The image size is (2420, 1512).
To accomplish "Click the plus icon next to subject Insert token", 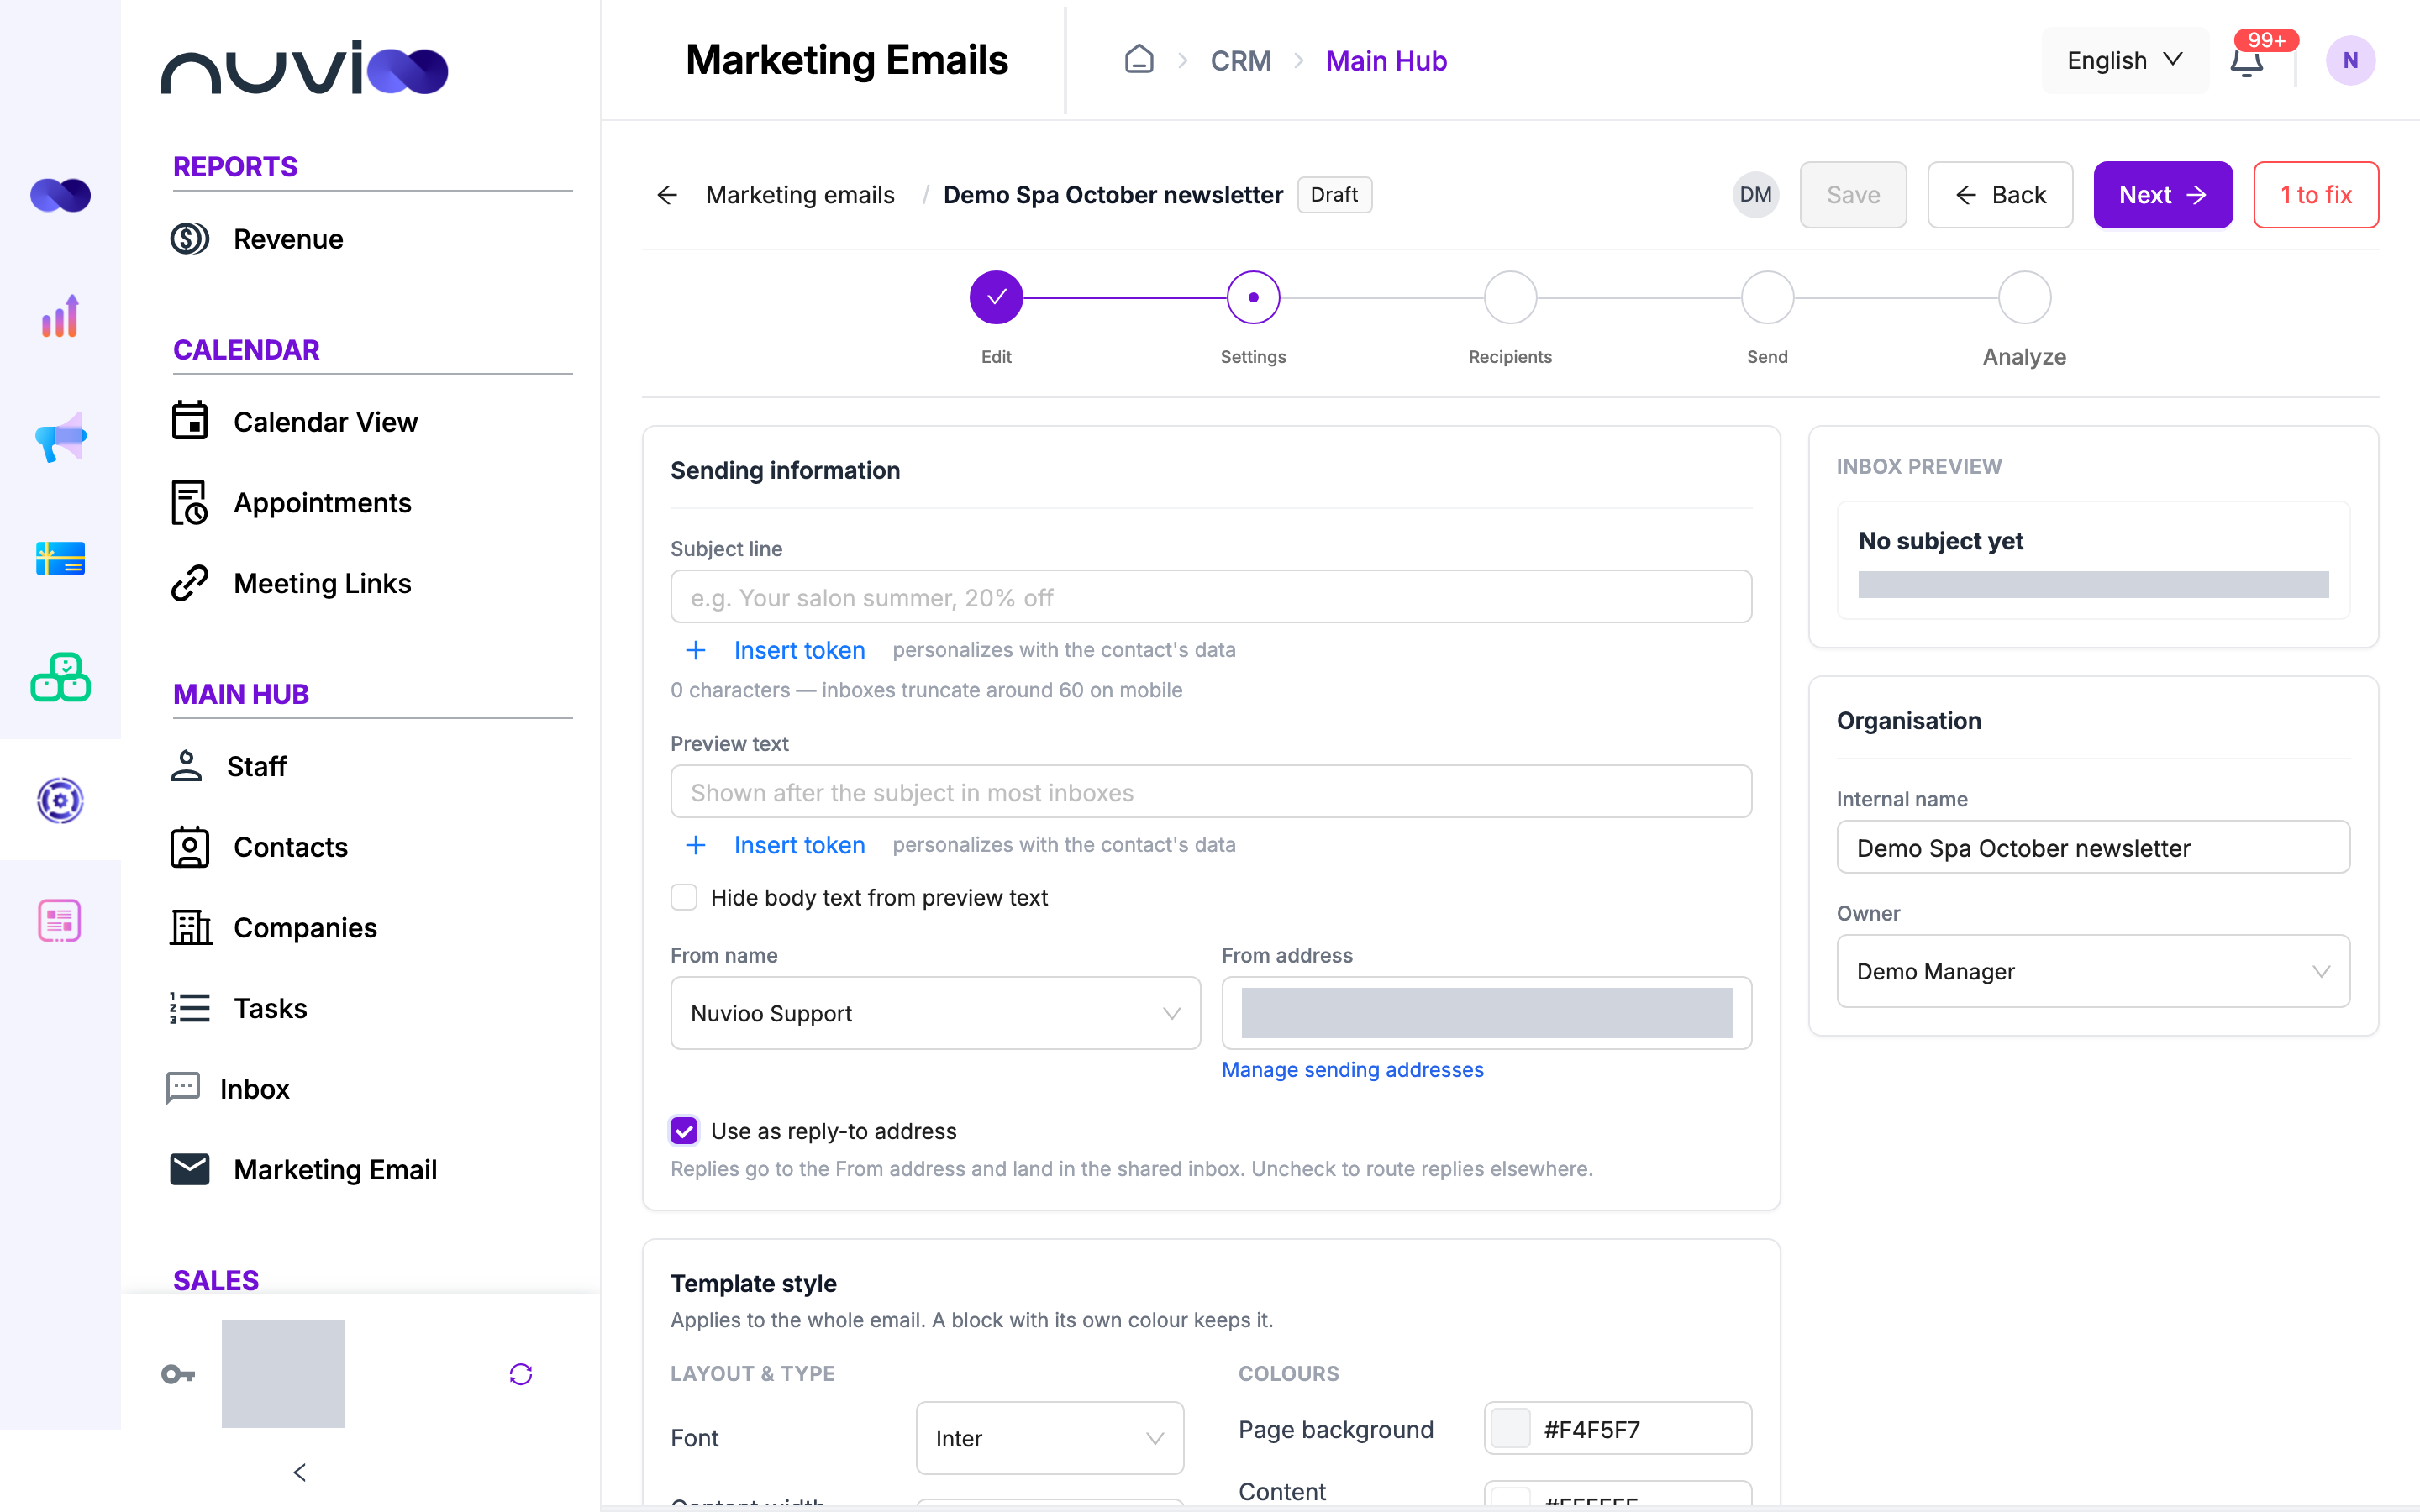I will coord(696,650).
